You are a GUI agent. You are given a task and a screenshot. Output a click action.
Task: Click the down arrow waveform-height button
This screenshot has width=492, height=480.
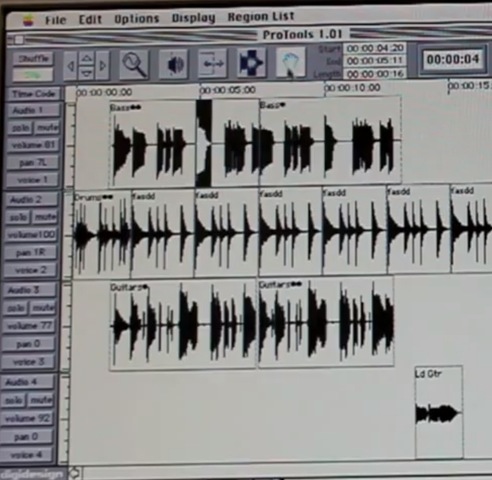click(x=87, y=73)
